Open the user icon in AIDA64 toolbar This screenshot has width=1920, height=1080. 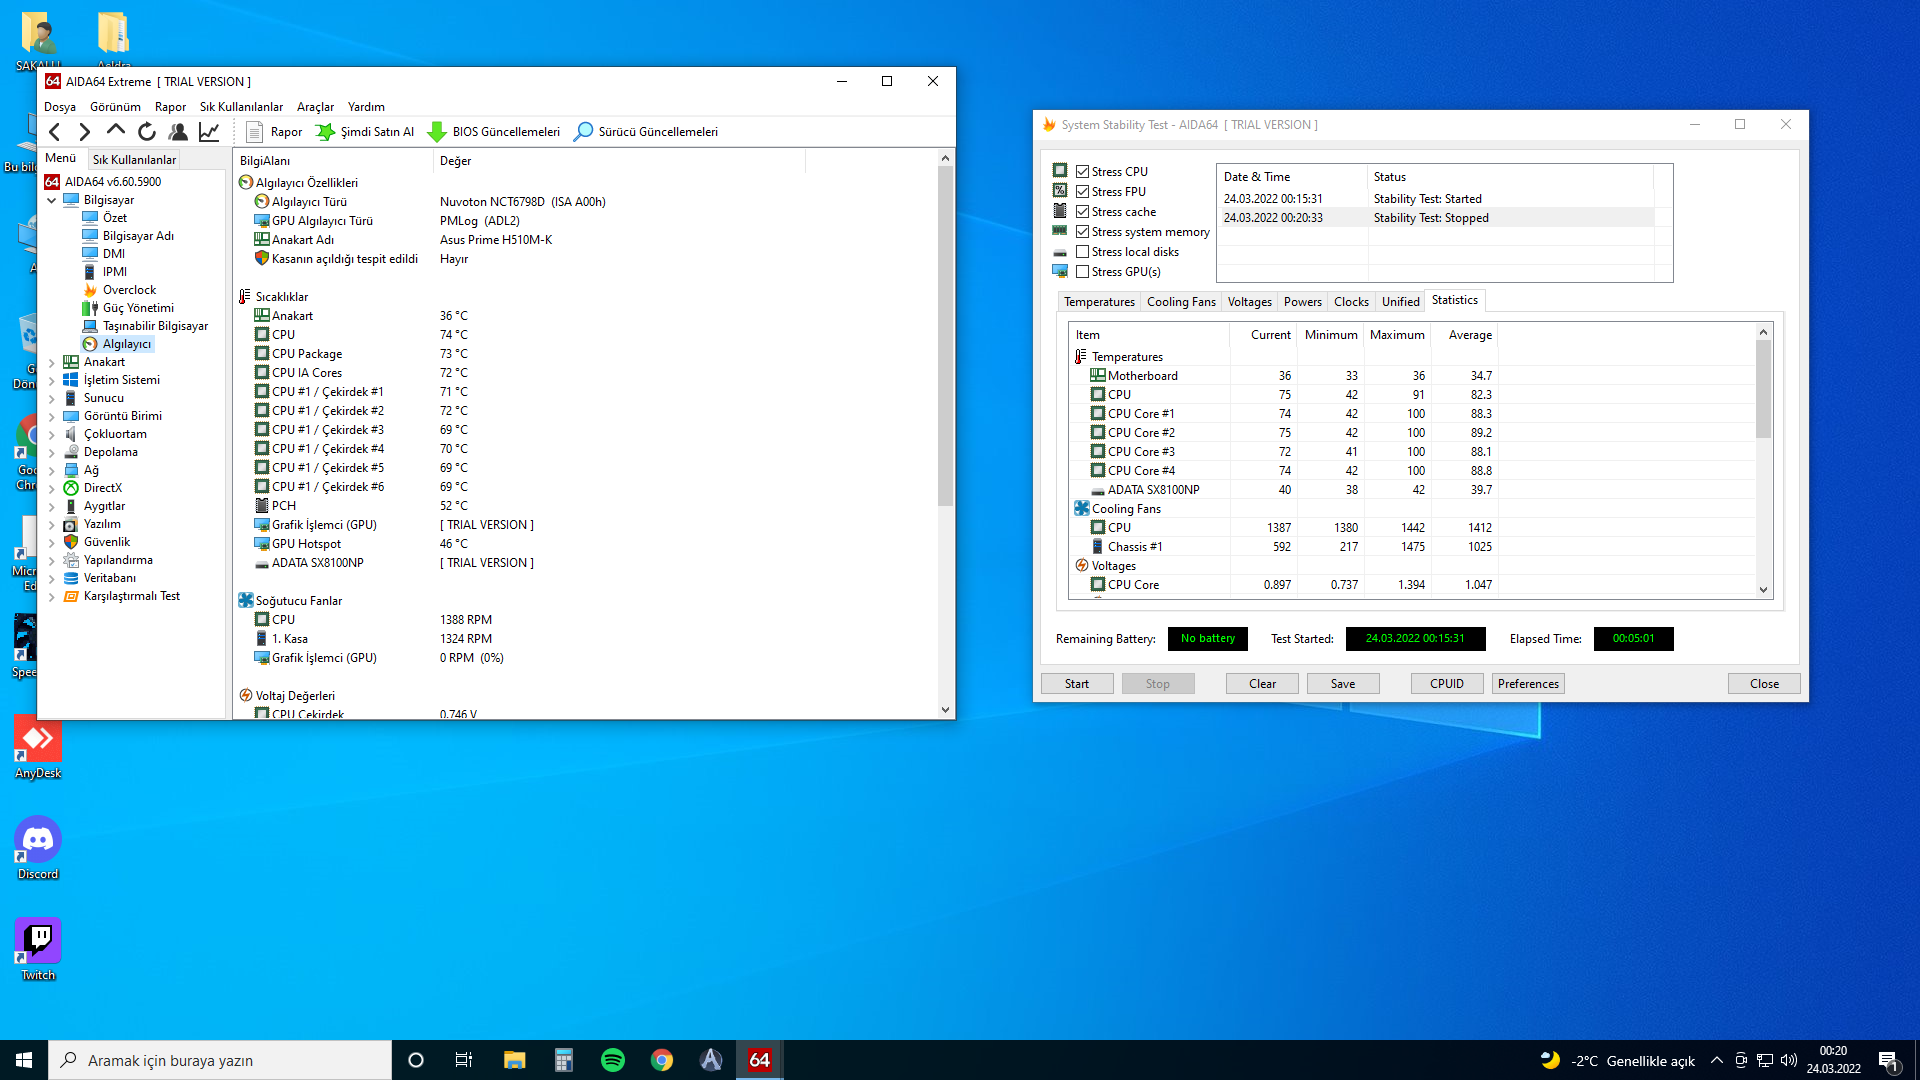pos(178,131)
